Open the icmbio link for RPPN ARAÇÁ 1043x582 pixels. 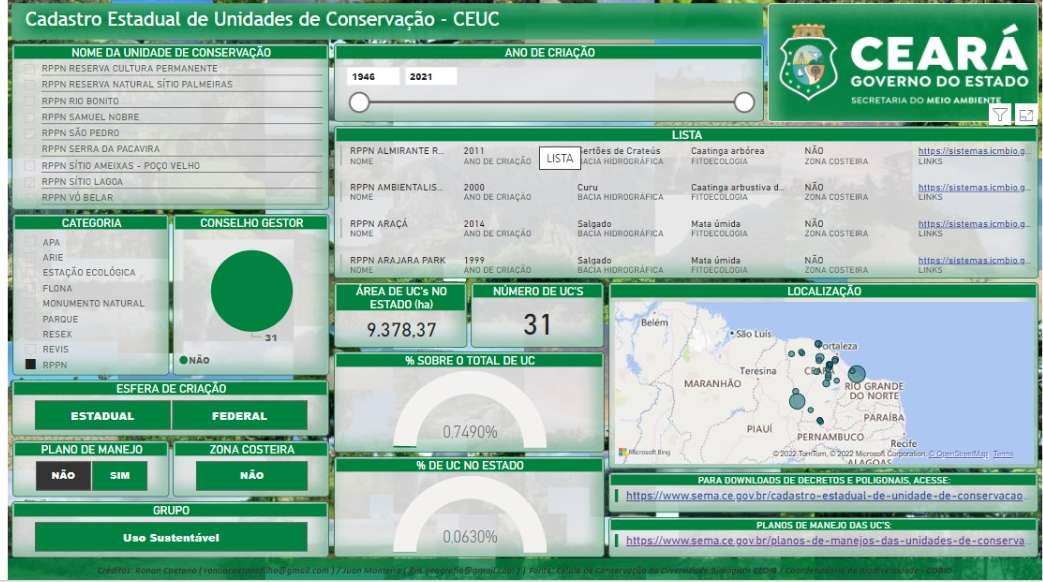coord(974,224)
